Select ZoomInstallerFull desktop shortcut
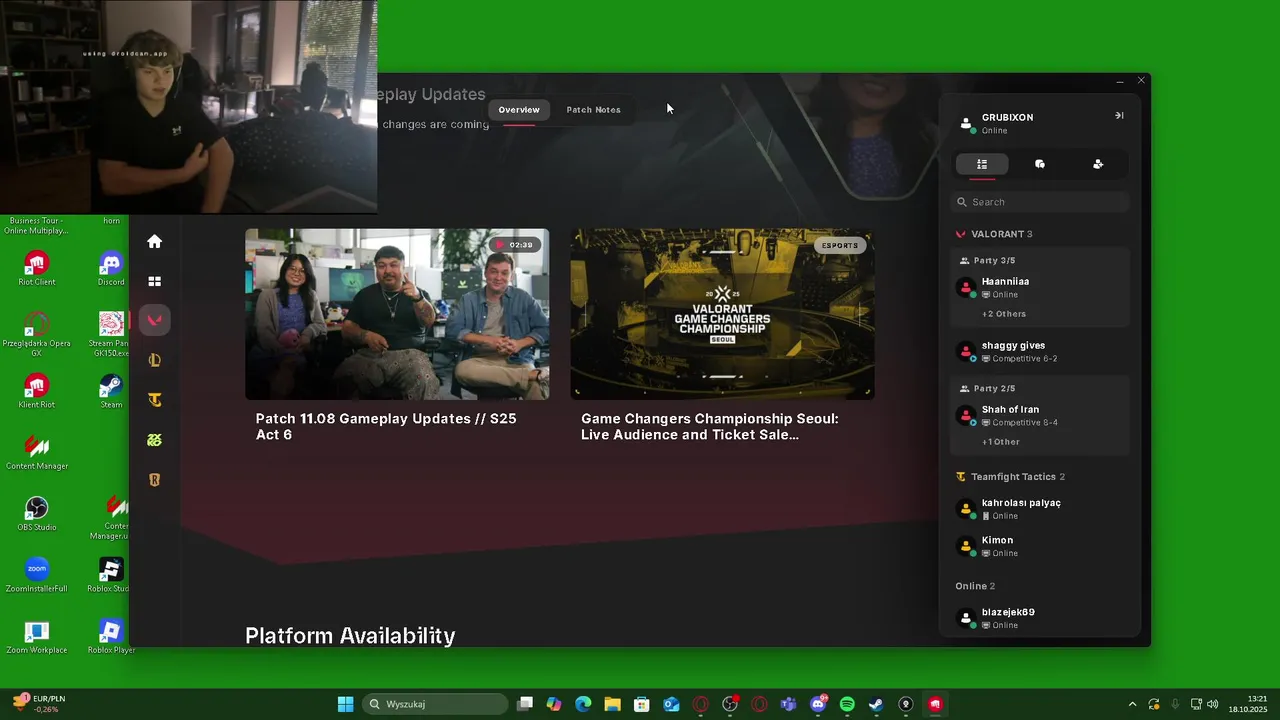Image resolution: width=1280 pixels, height=720 pixels. 37,575
